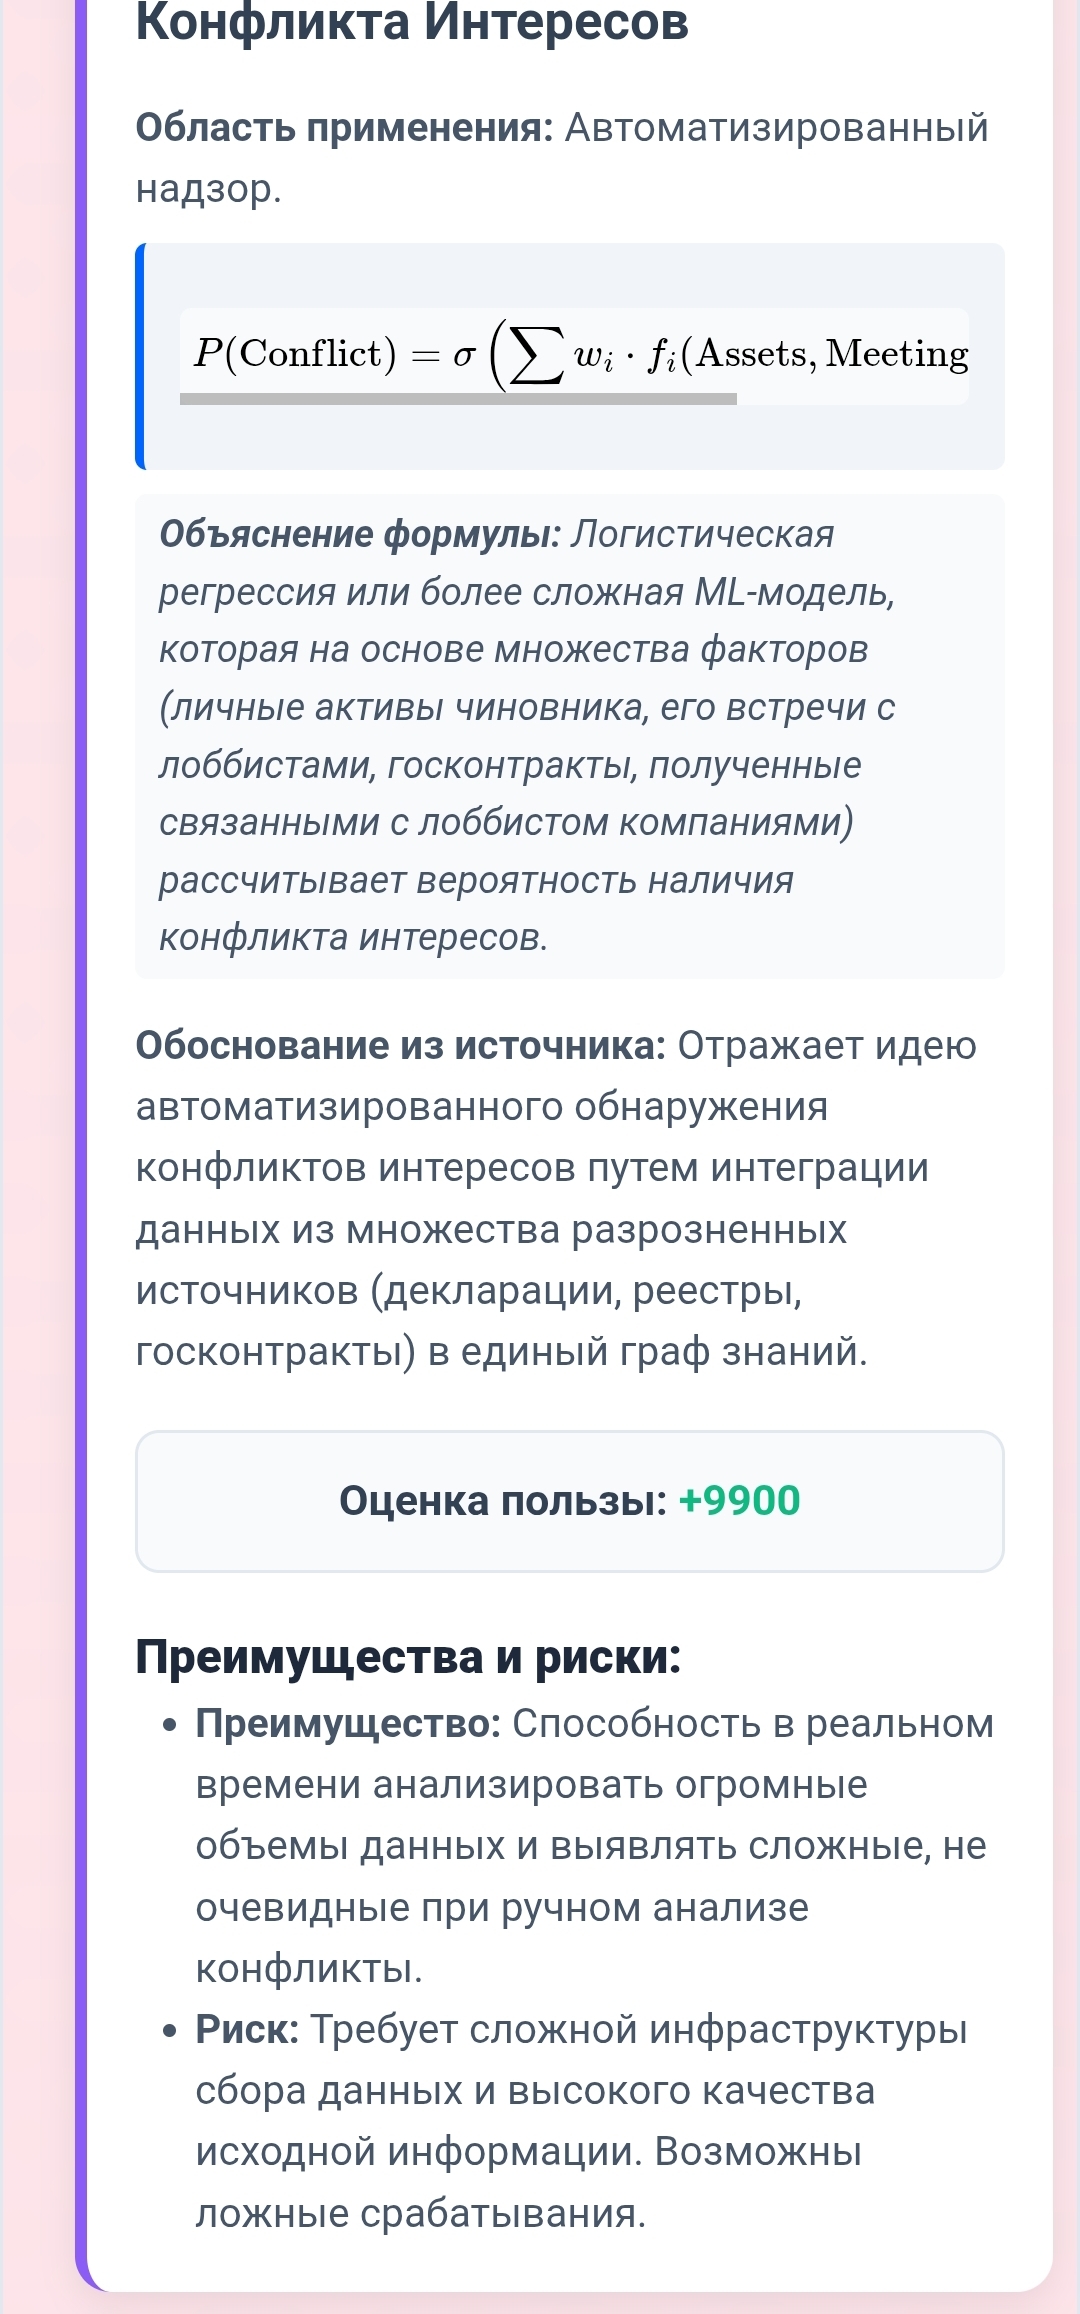Tap the "Риск:" bullet label
This screenshot has width=1080, height=2314.
tap(247, 2030)
